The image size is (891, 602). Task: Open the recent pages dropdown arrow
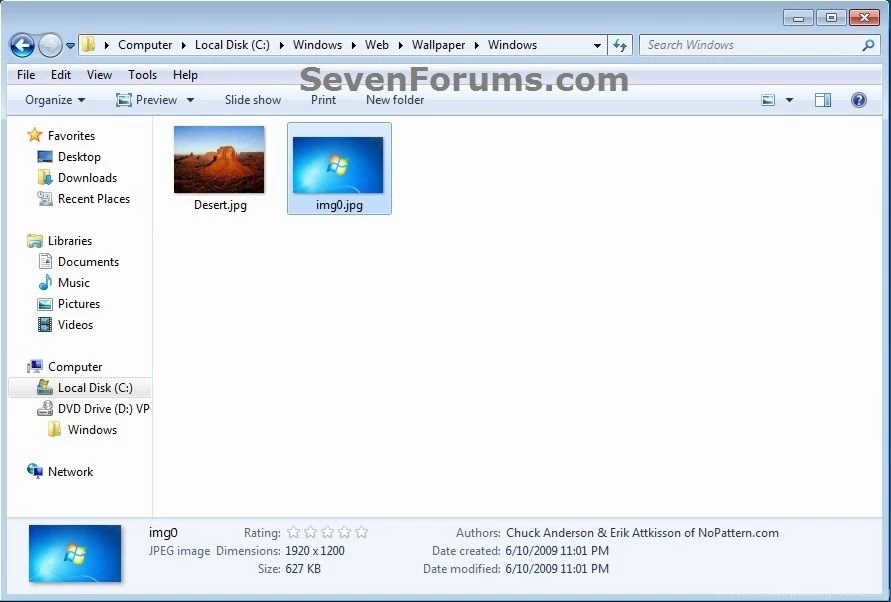pos(70,45)
